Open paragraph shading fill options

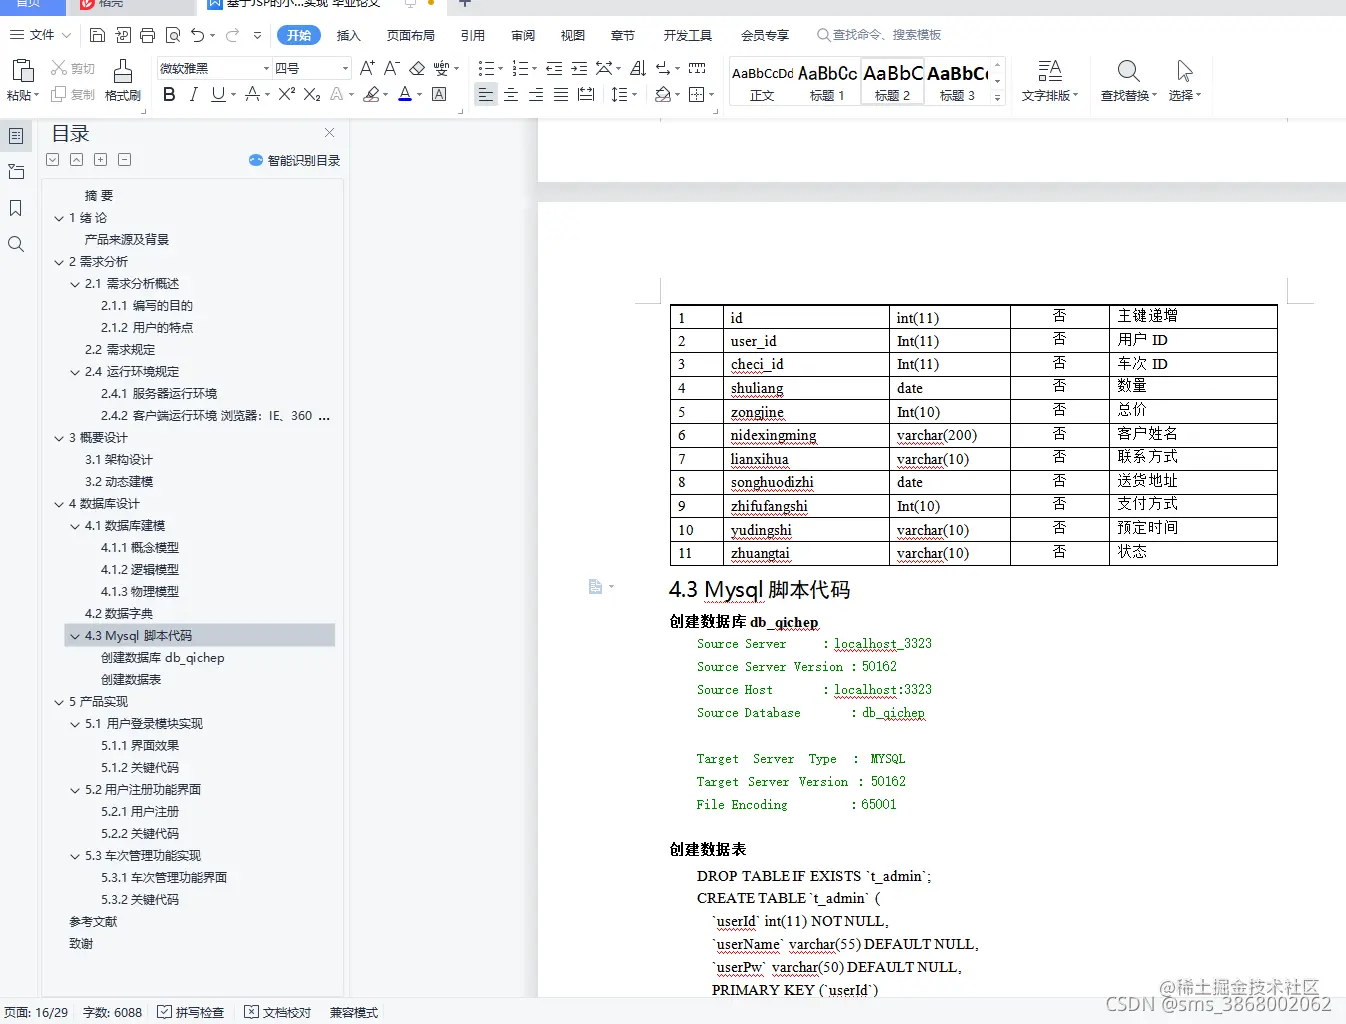(x=666, y=94)
